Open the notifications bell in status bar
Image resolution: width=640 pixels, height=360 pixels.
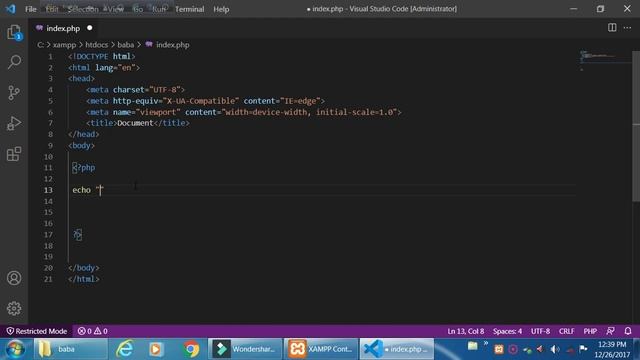[628, 331]
